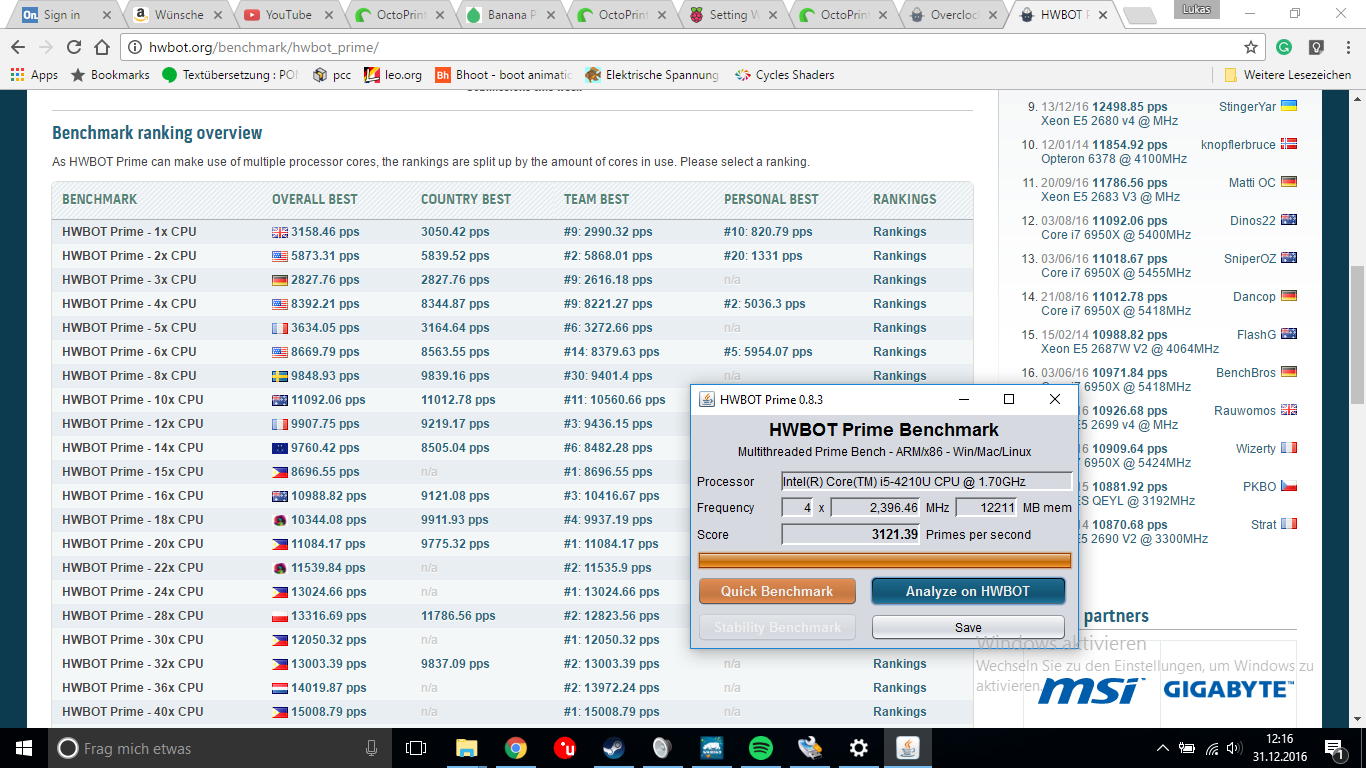Open Task View on the taskbar

416,748
